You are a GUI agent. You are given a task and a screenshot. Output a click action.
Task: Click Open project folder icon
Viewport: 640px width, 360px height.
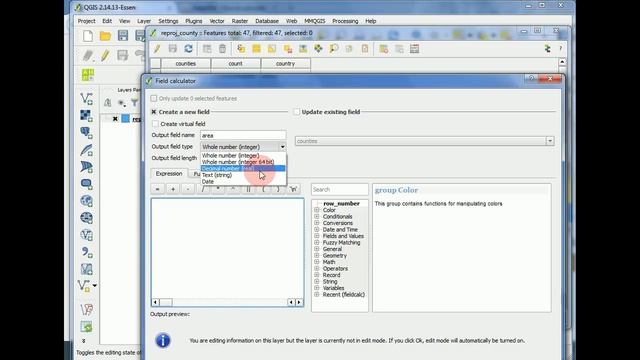105,36
